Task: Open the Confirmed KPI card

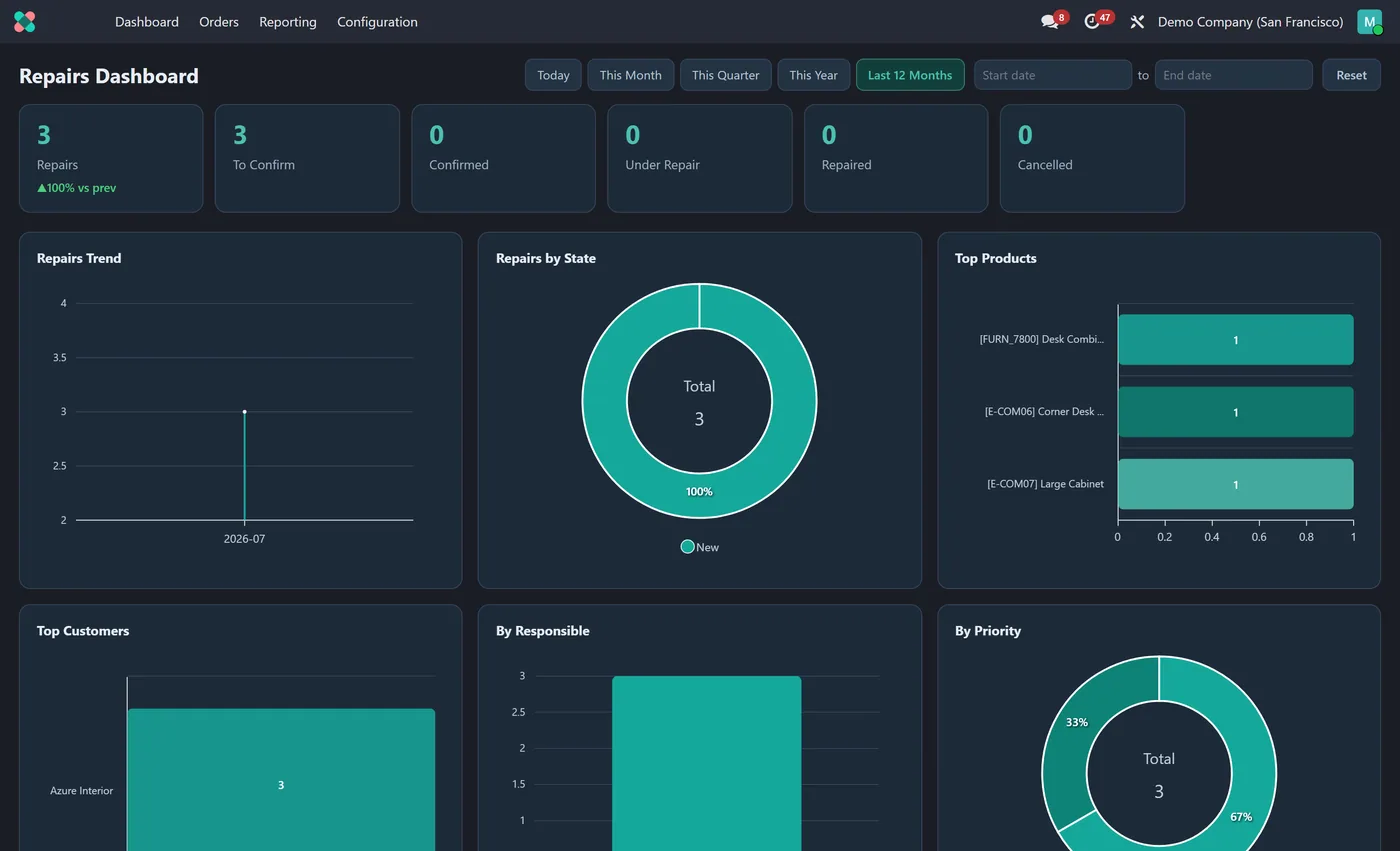Action: tap(503, 158)
